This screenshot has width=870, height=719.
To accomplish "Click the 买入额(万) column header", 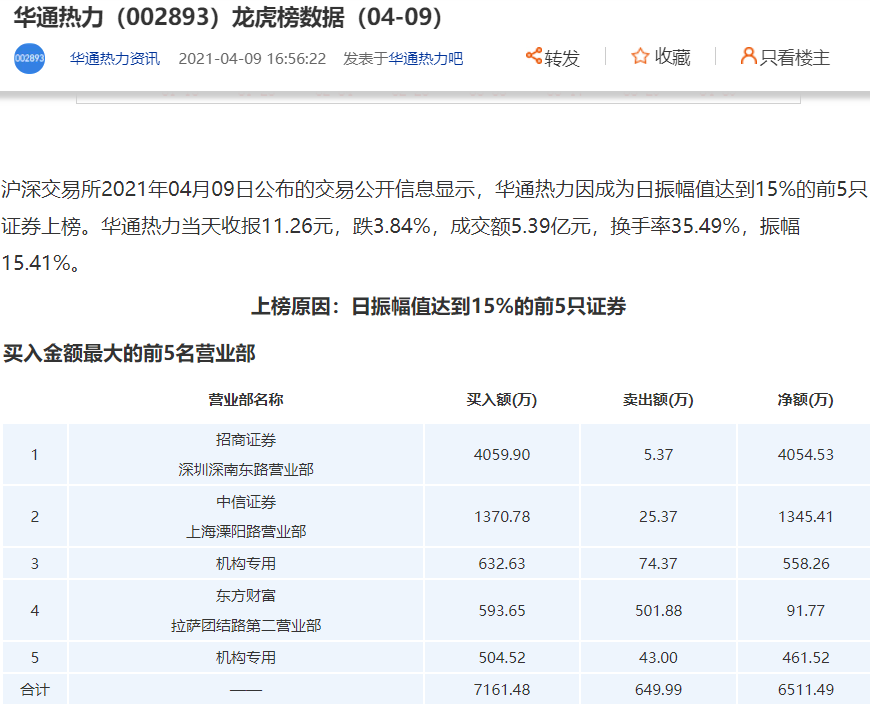I will click(x=502, y=399).
